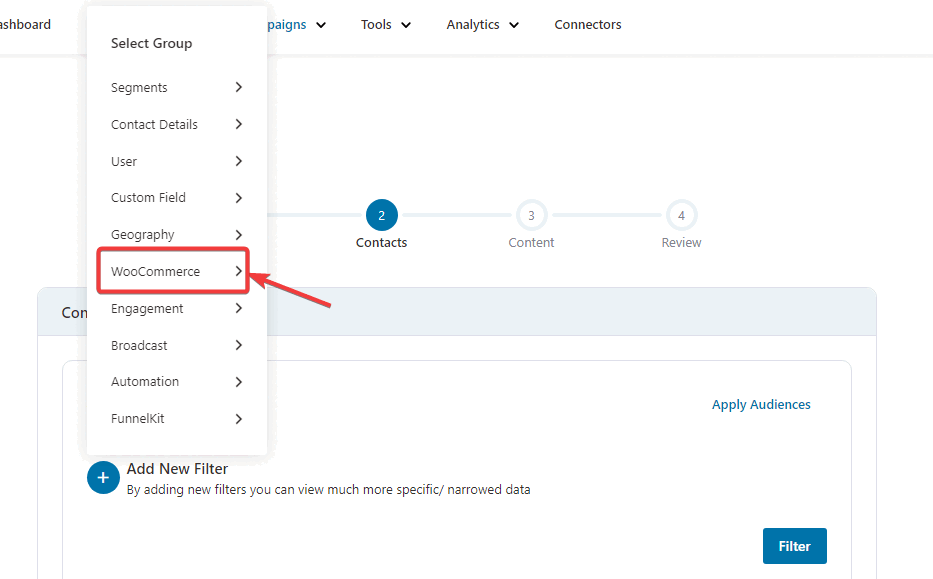Jump to step 4 Review circle
Screen dimensions: 933x579
[x=681, y=215]
